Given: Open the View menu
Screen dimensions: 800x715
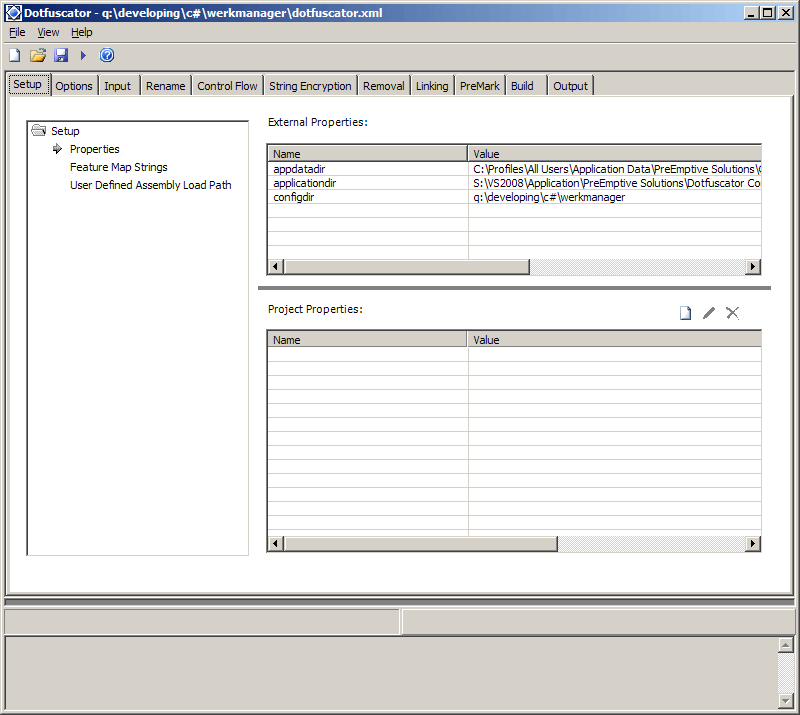Looking at the screenshot, I should tap(48, 32).
